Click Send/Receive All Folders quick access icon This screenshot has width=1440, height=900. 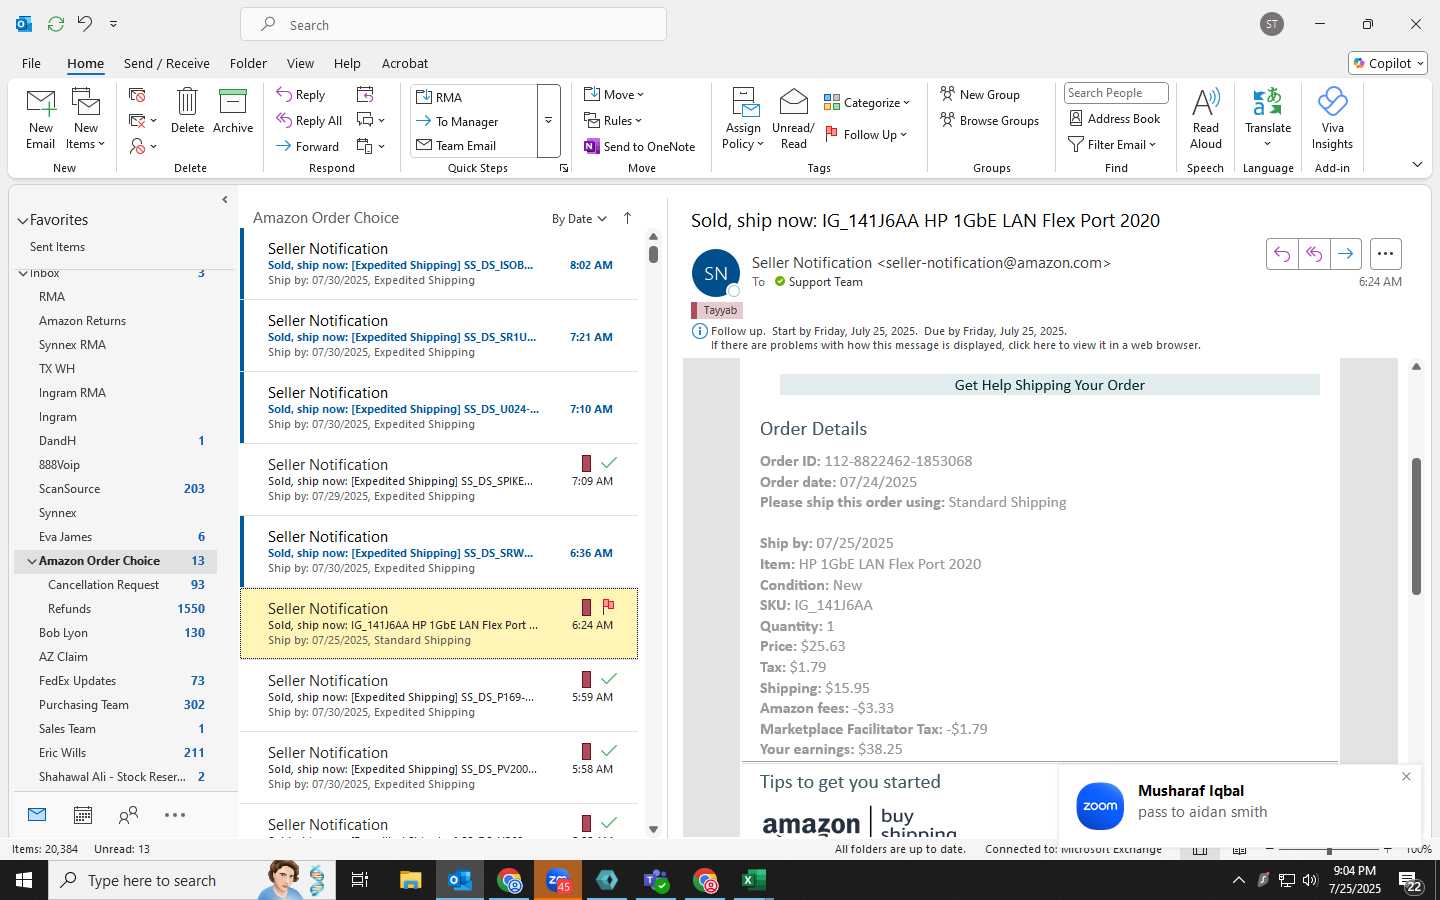point(56,23)
